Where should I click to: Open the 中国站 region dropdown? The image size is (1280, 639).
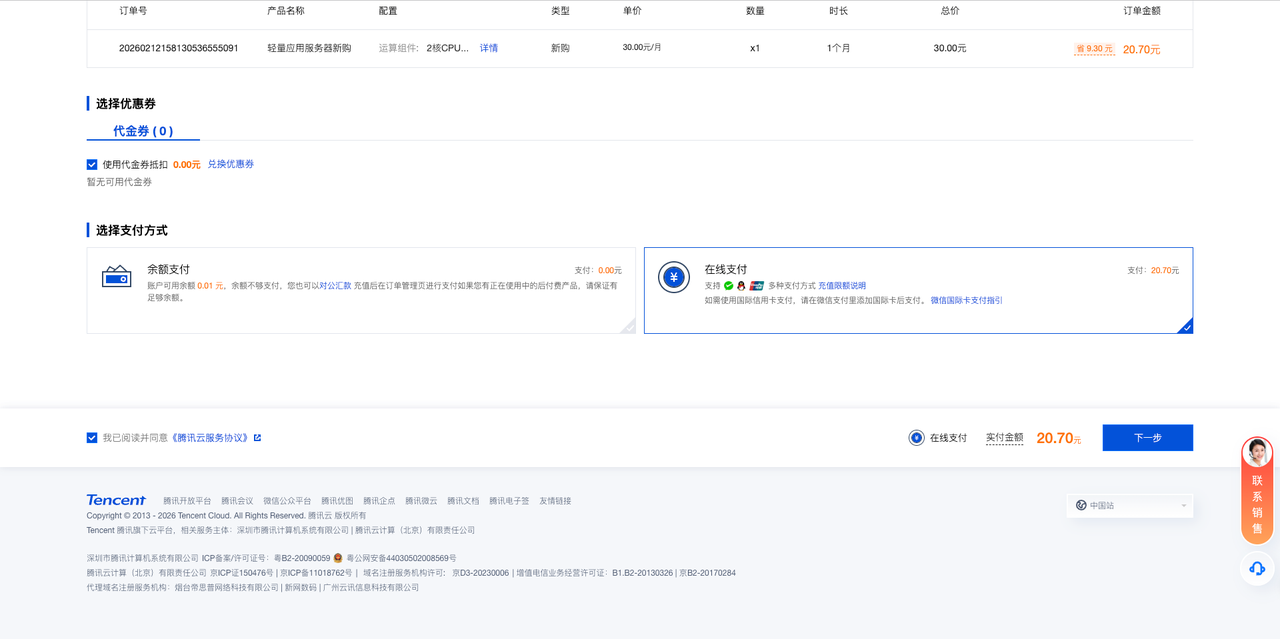click(1130, 506)
